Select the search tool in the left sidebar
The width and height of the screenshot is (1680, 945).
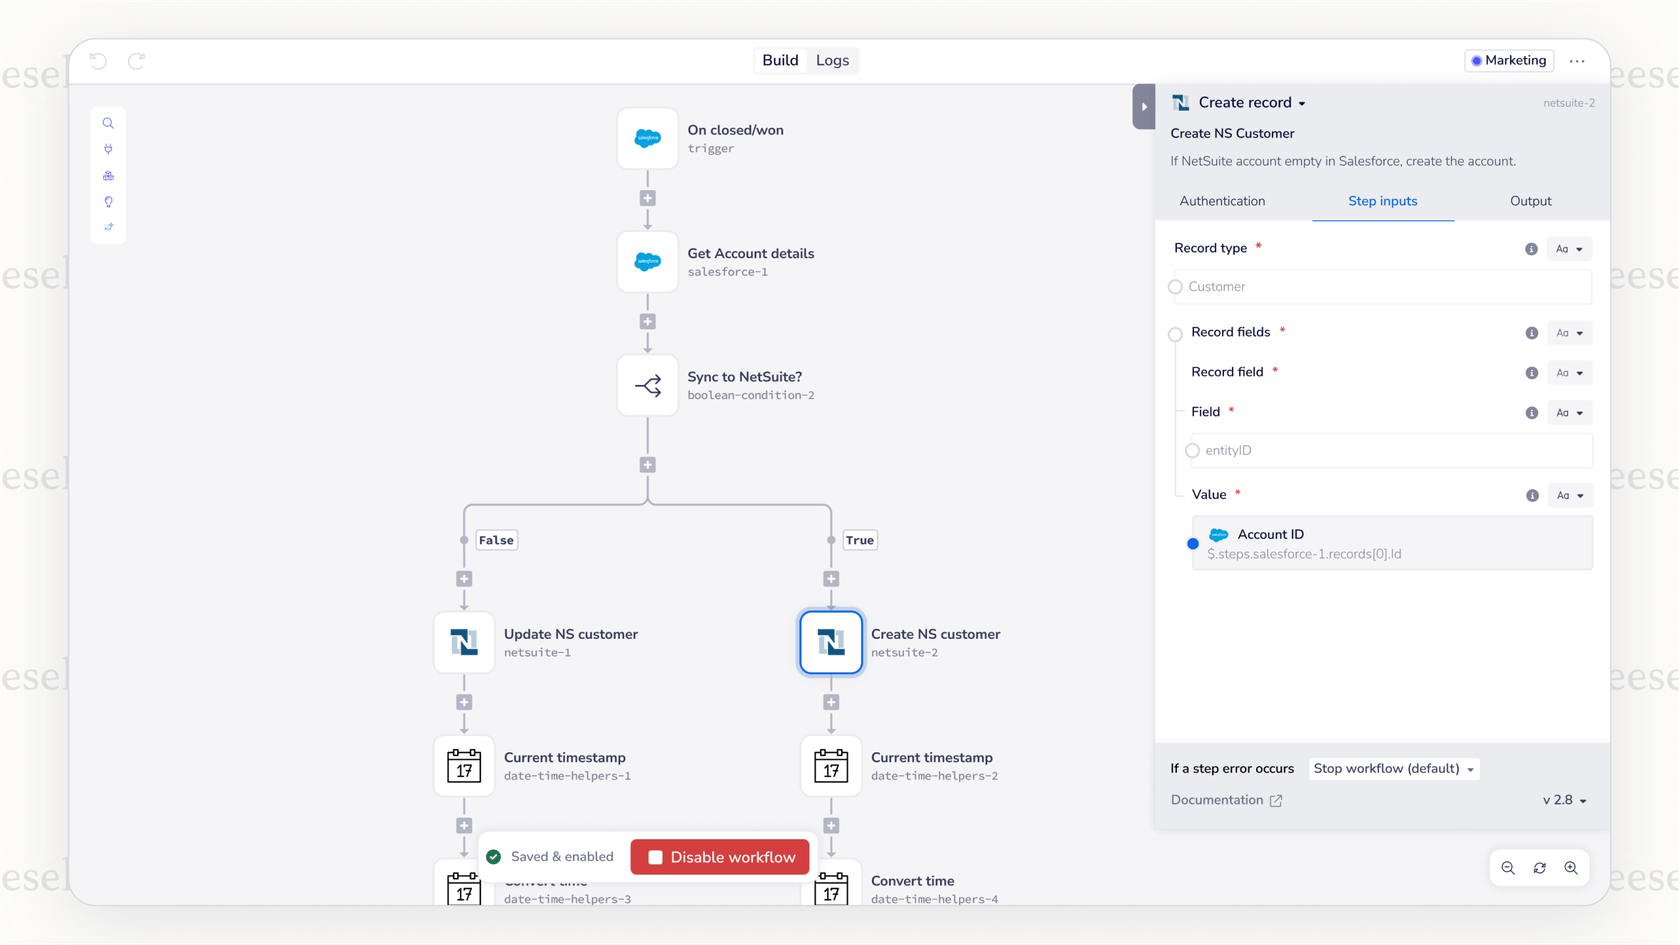(108, 123)
